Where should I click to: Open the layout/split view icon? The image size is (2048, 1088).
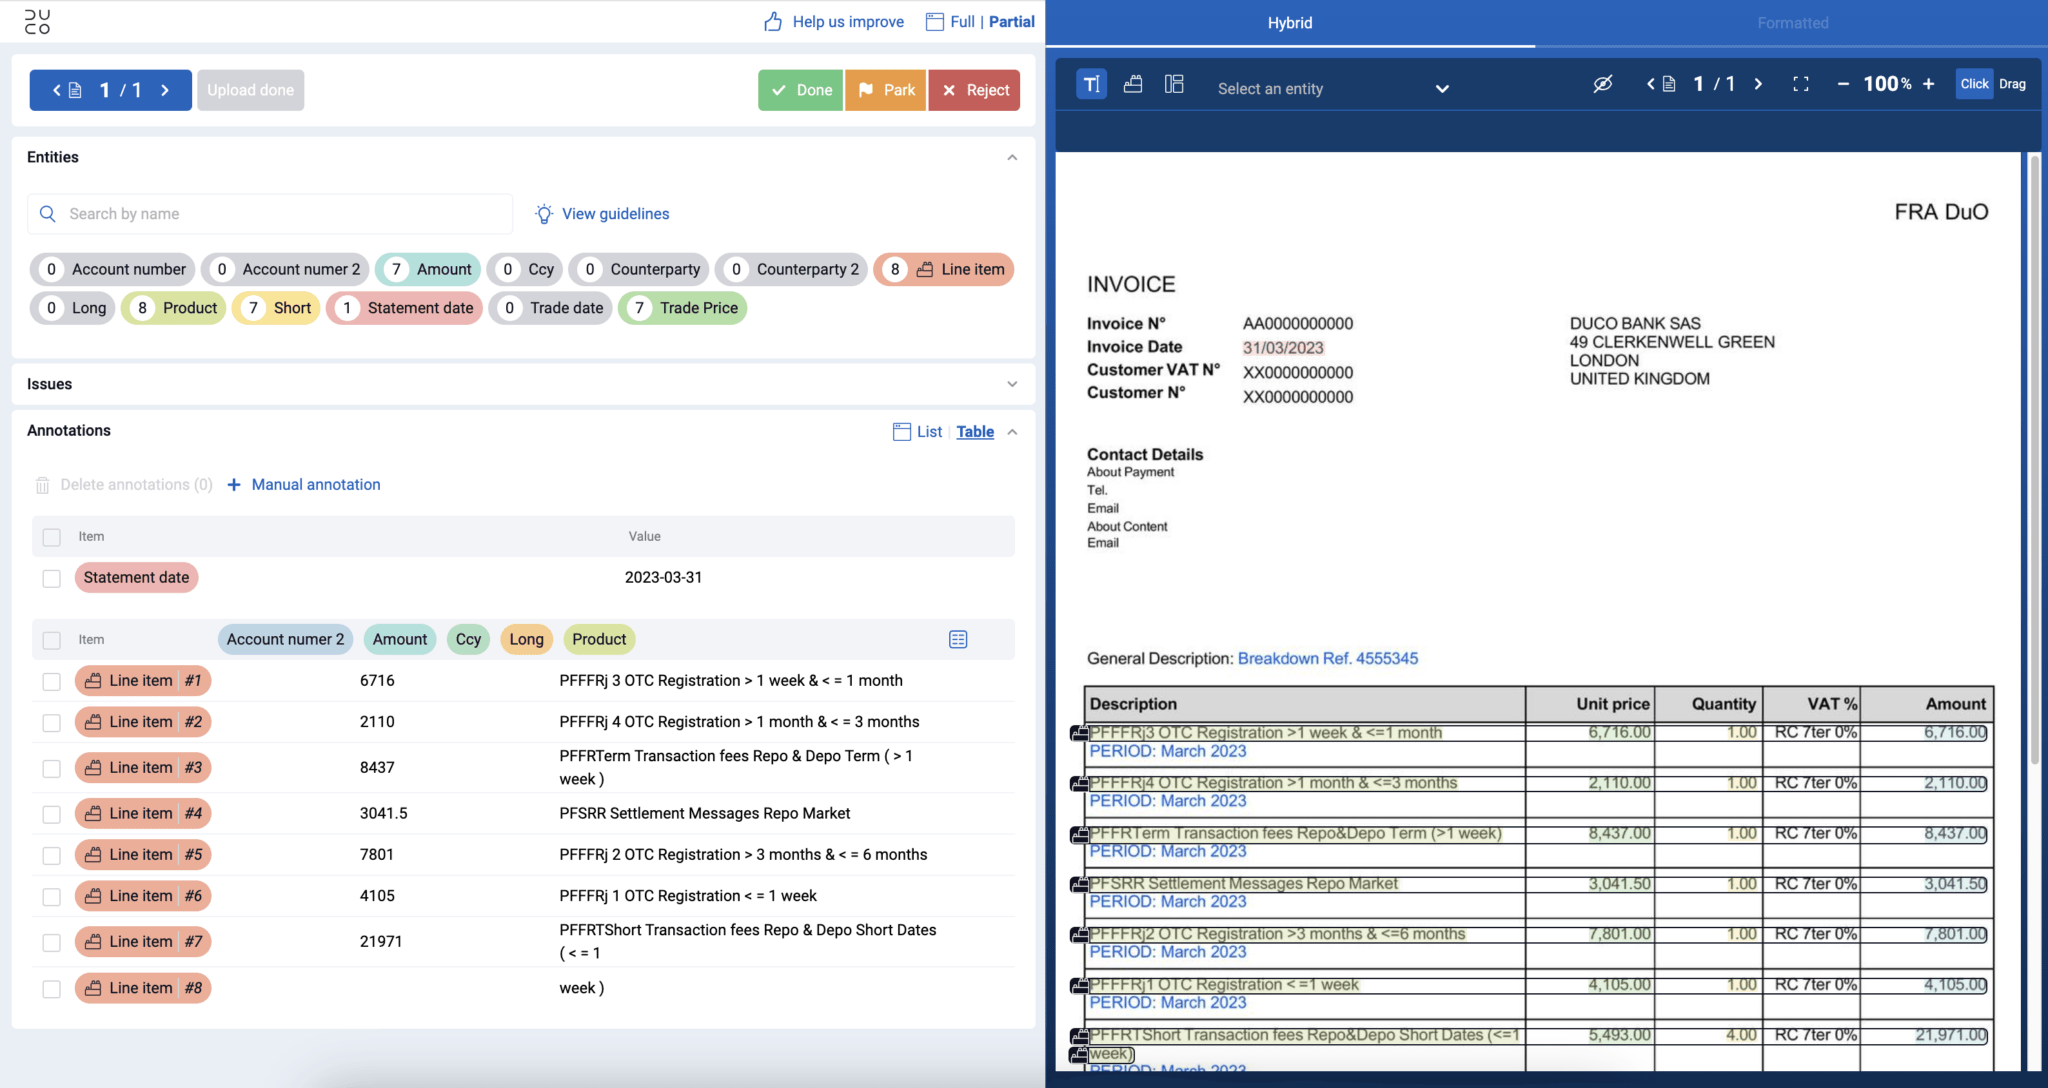point(1173,84)
